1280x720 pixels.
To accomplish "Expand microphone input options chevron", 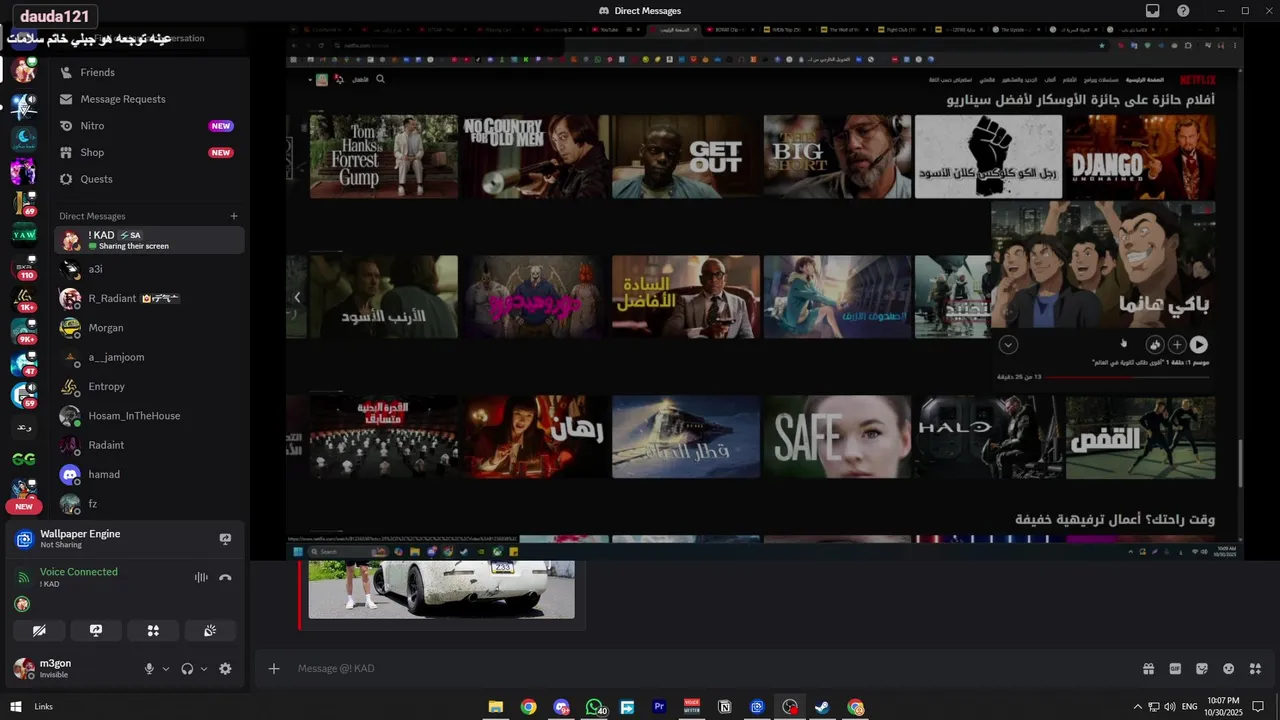I will point(166,669).
